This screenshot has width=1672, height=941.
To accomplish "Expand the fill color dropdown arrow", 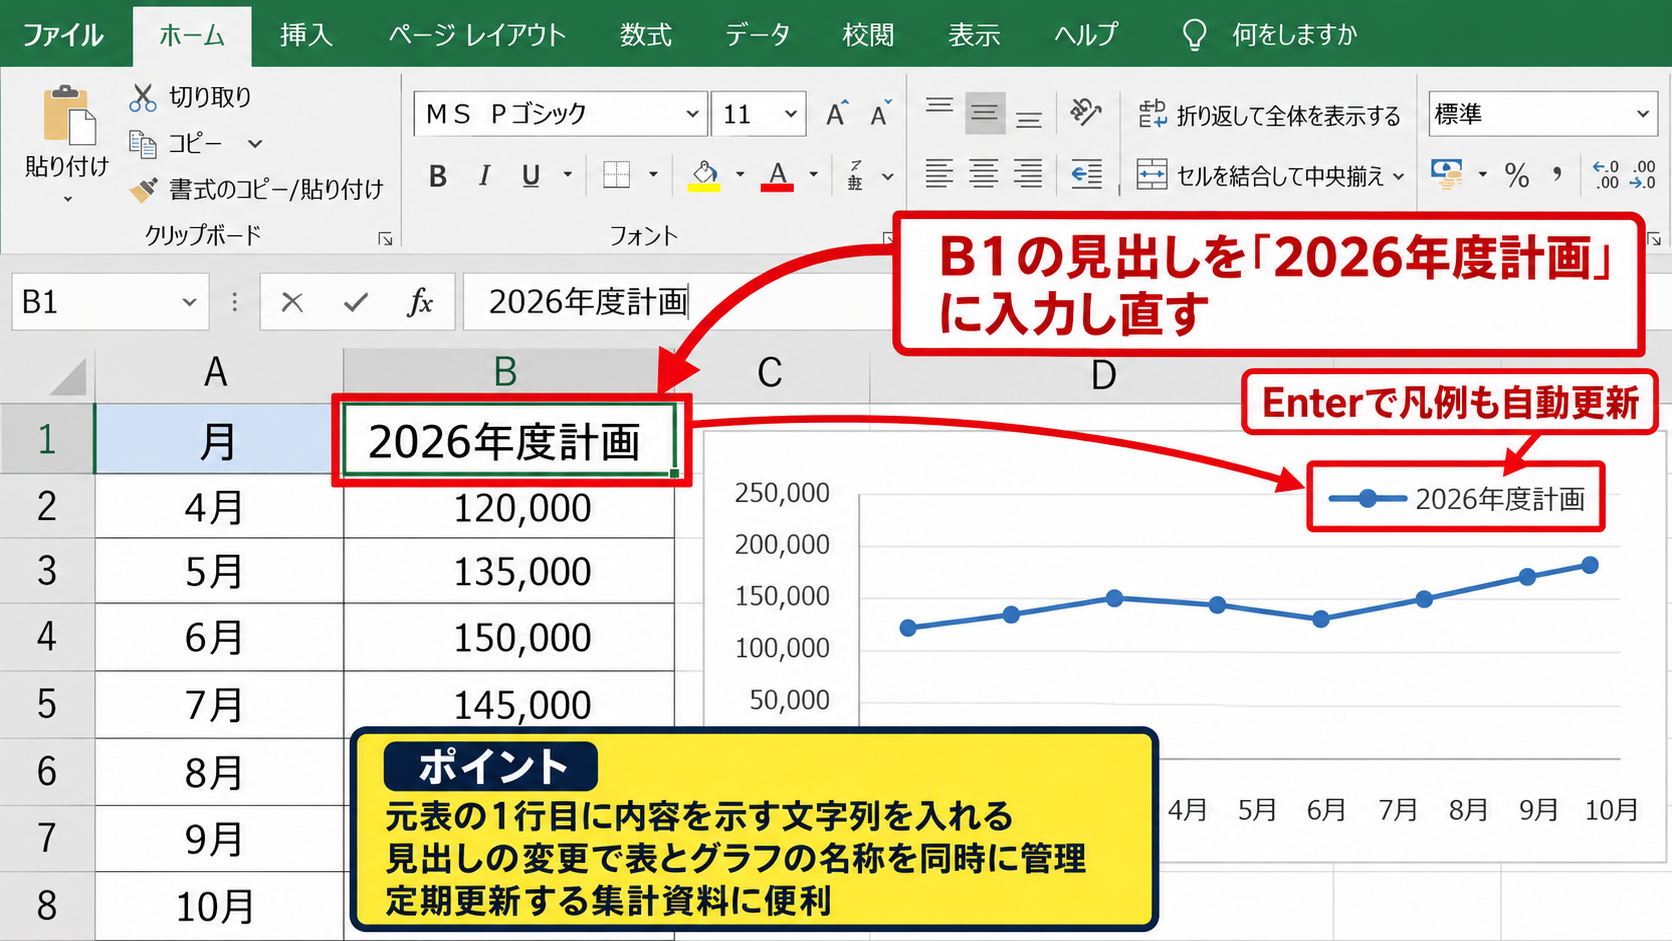I will [x=740, y=175].
